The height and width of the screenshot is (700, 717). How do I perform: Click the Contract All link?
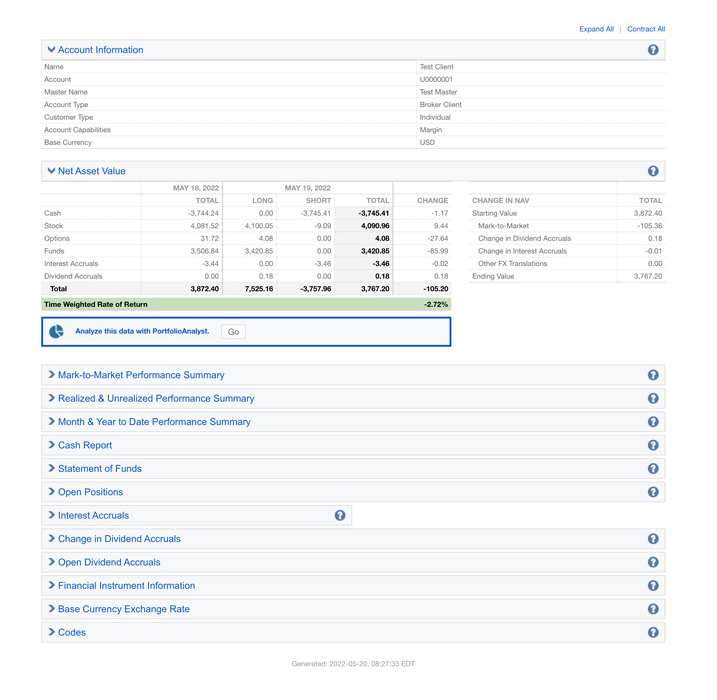[646, 29]
